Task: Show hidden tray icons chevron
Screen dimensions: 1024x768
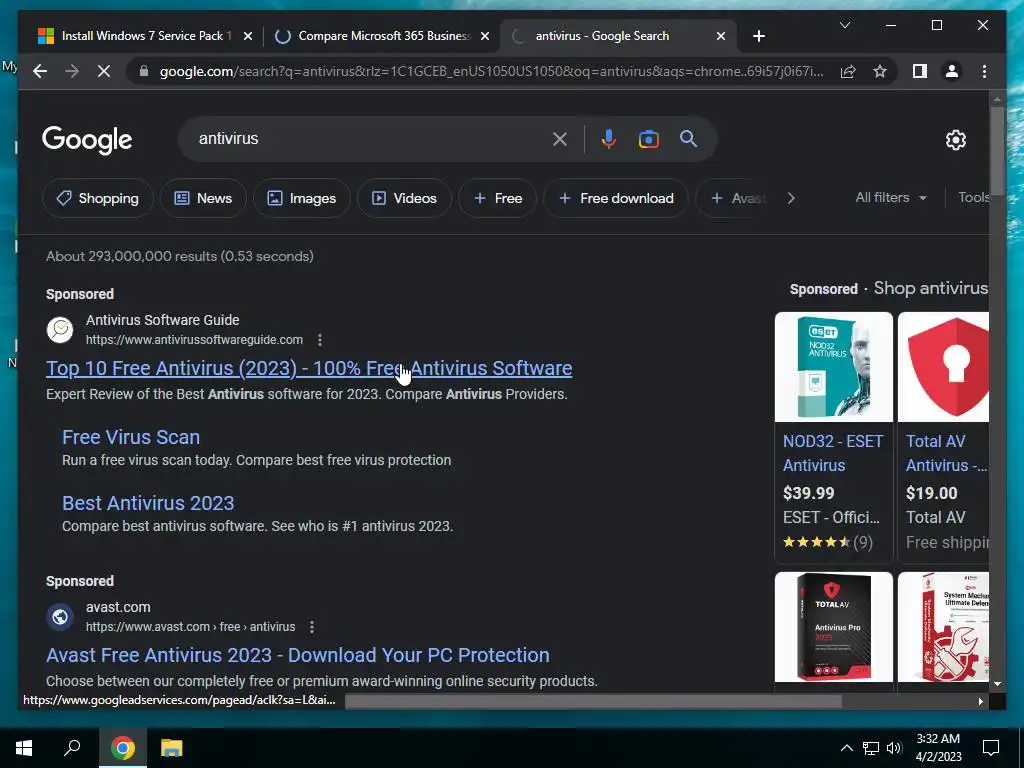Action: point(846,748)
